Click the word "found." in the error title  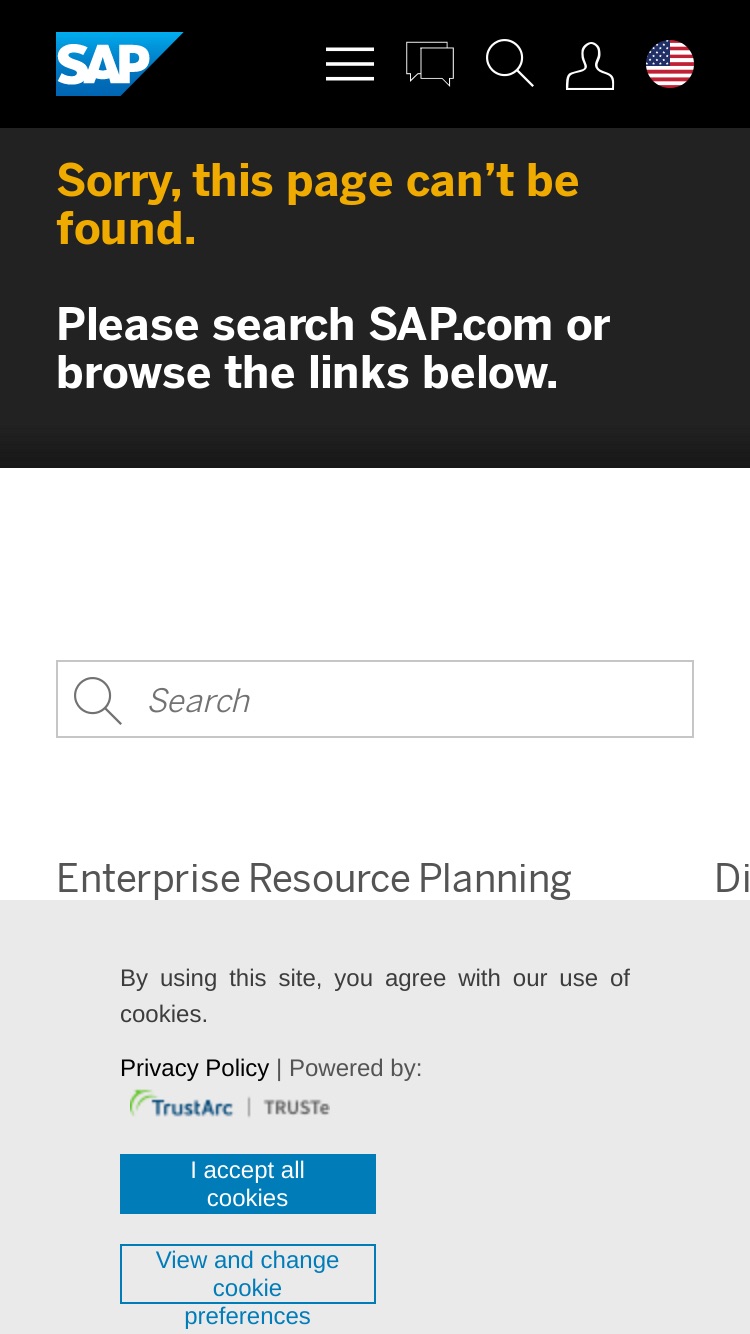pos(126,229)
